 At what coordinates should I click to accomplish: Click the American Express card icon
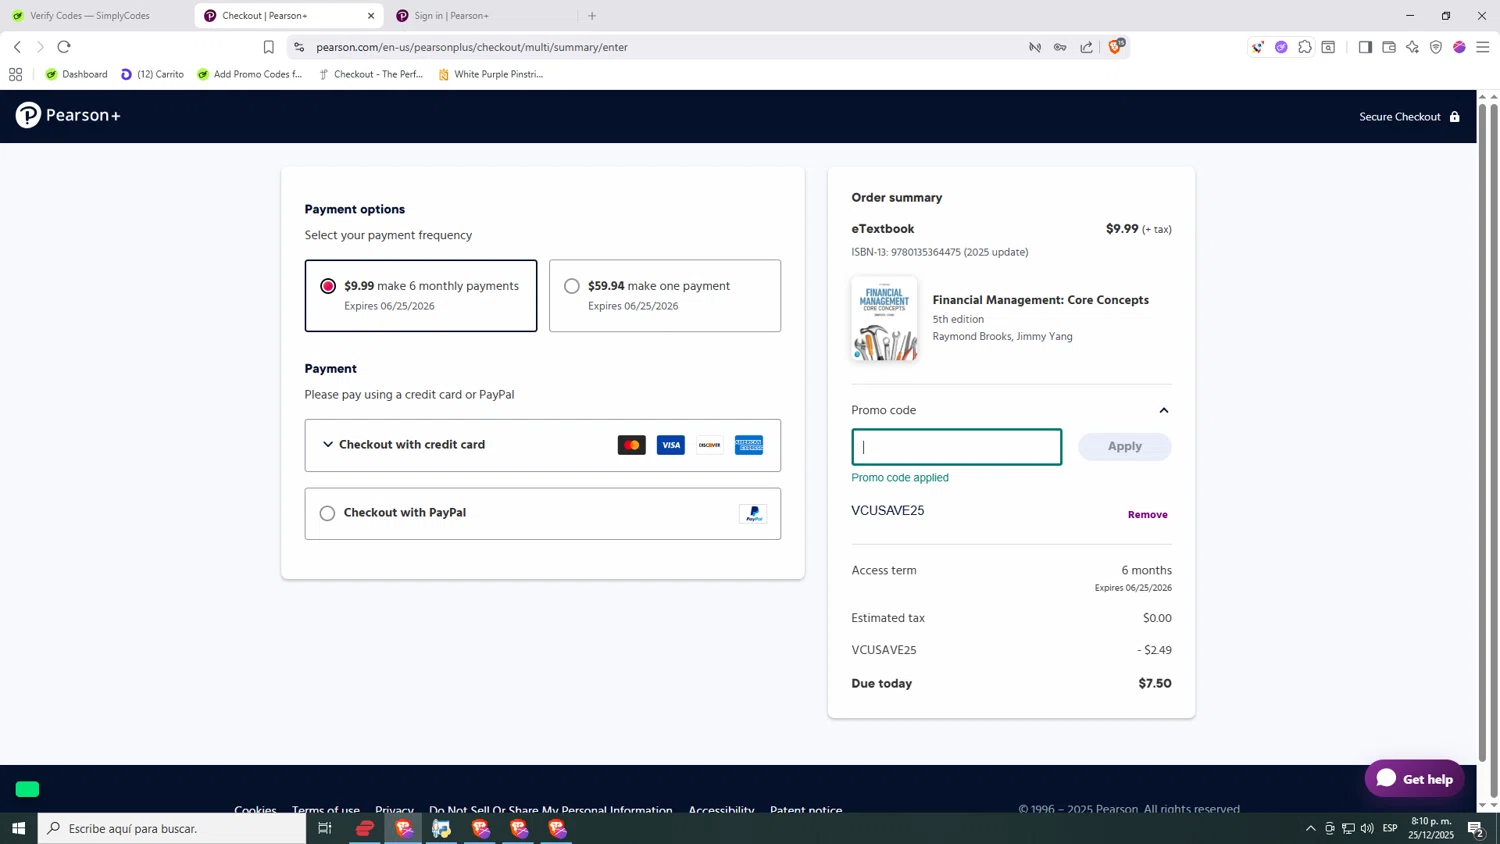pyautogui.click(x=749, y=445)
